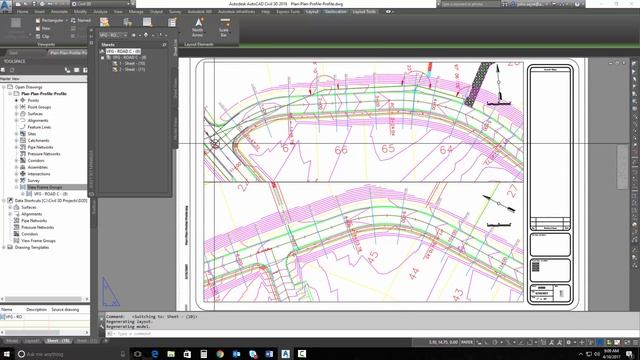Collapse the Plan-Plan-Profile-Profile drawing node
This screenshot has height=360, width=640.
tap(10, 93)
